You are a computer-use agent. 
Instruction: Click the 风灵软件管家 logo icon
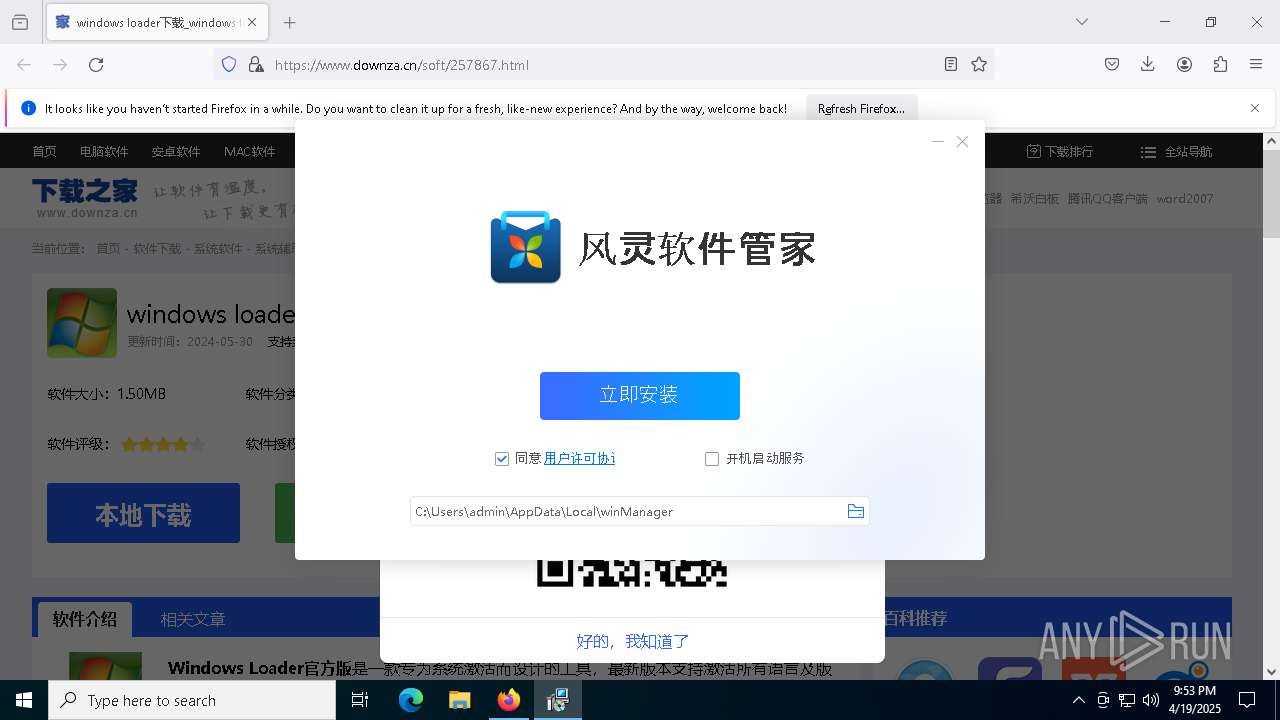(x=525, y=247)
